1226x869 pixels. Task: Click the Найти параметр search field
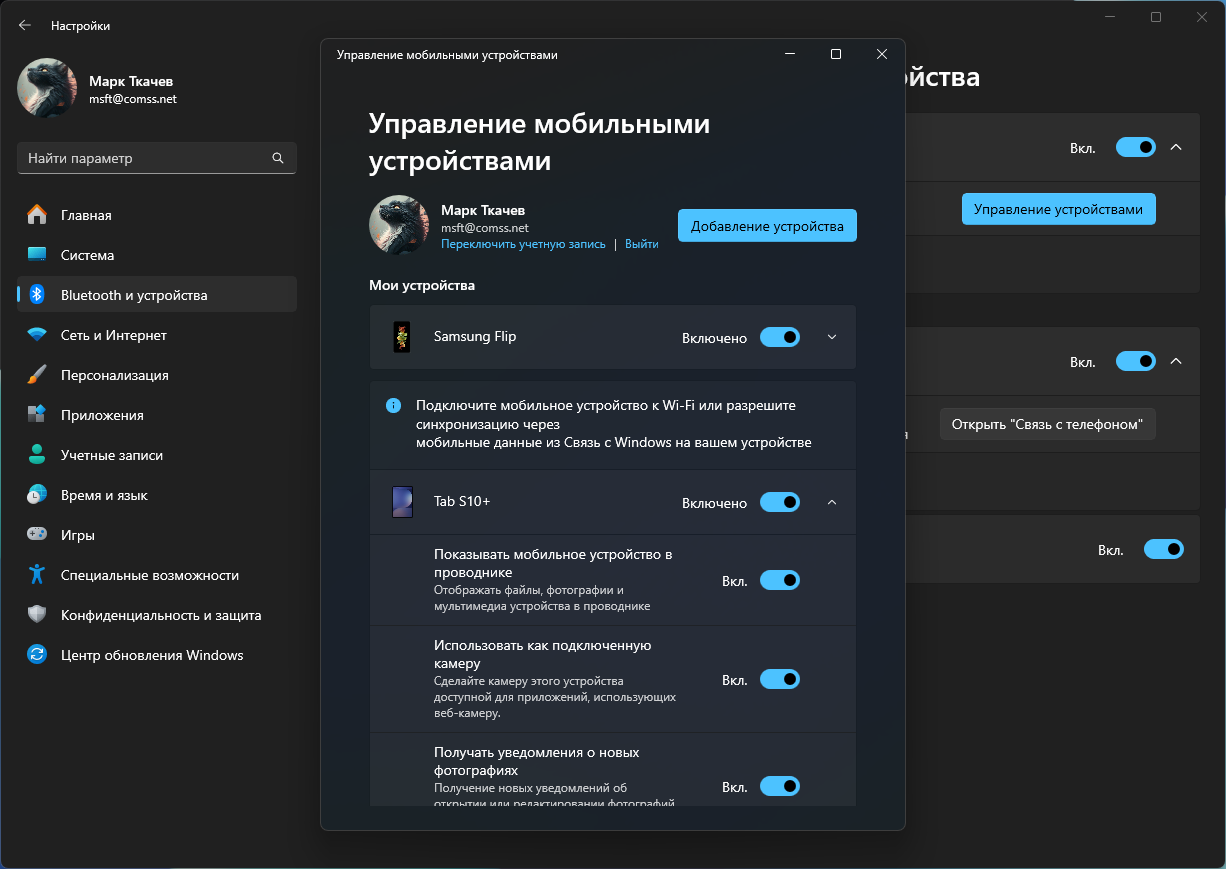(157, 158)
